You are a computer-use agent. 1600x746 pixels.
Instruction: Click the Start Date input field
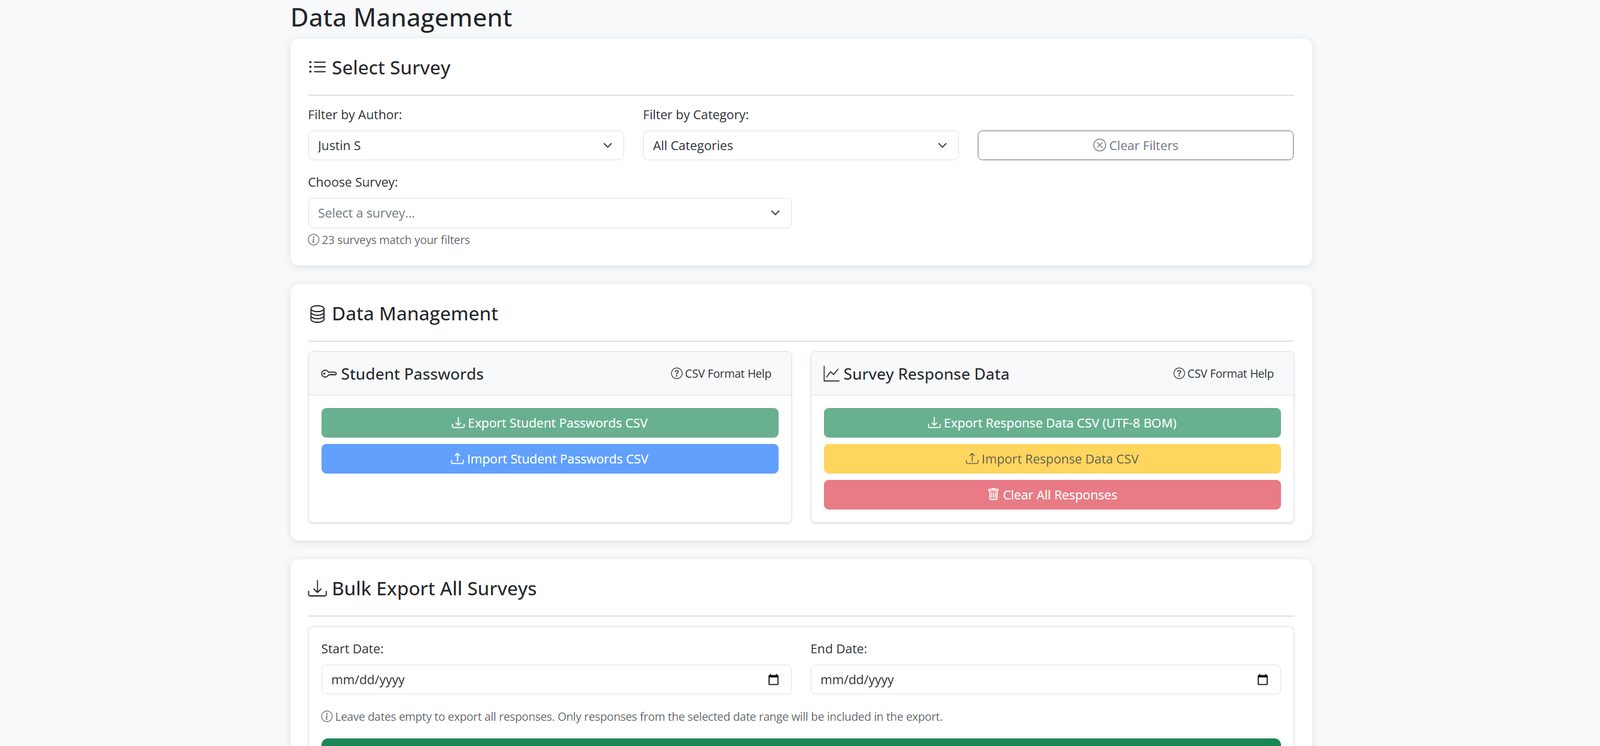(556, 680)
